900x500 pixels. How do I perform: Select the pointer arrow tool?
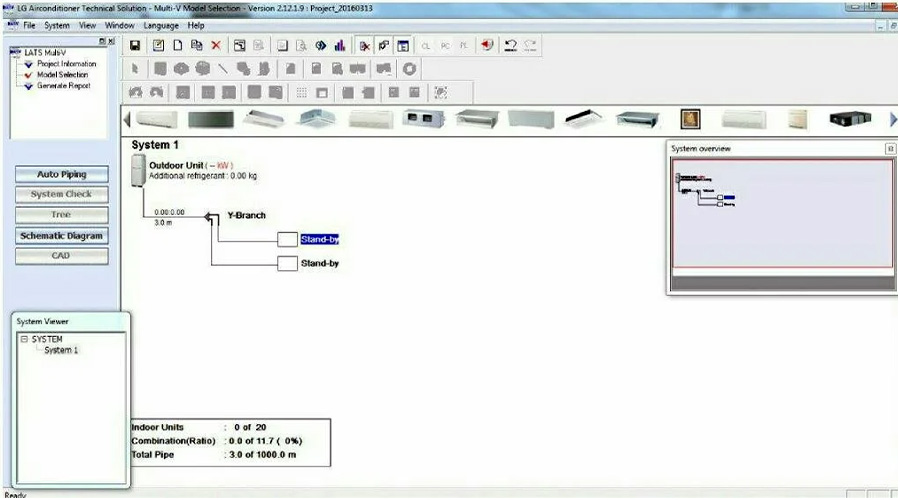[x=135, y=69]
